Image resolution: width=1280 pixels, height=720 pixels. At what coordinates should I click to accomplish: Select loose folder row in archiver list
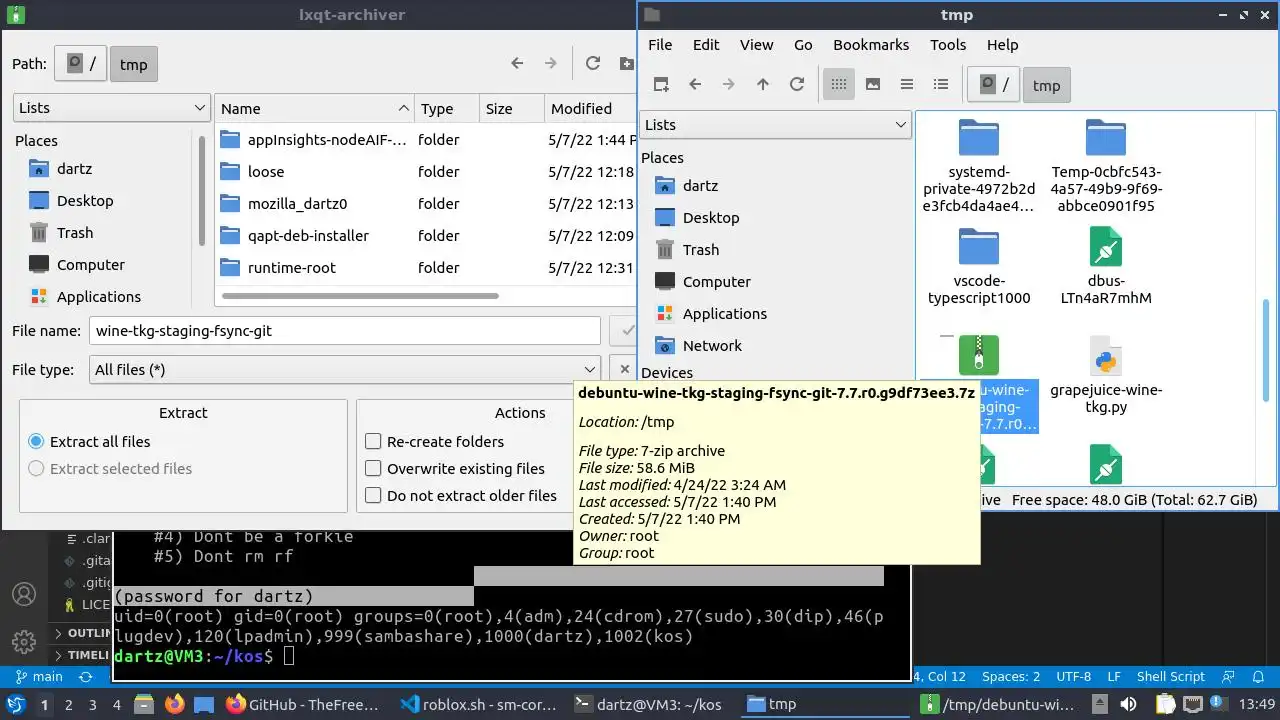click(426, 172)
